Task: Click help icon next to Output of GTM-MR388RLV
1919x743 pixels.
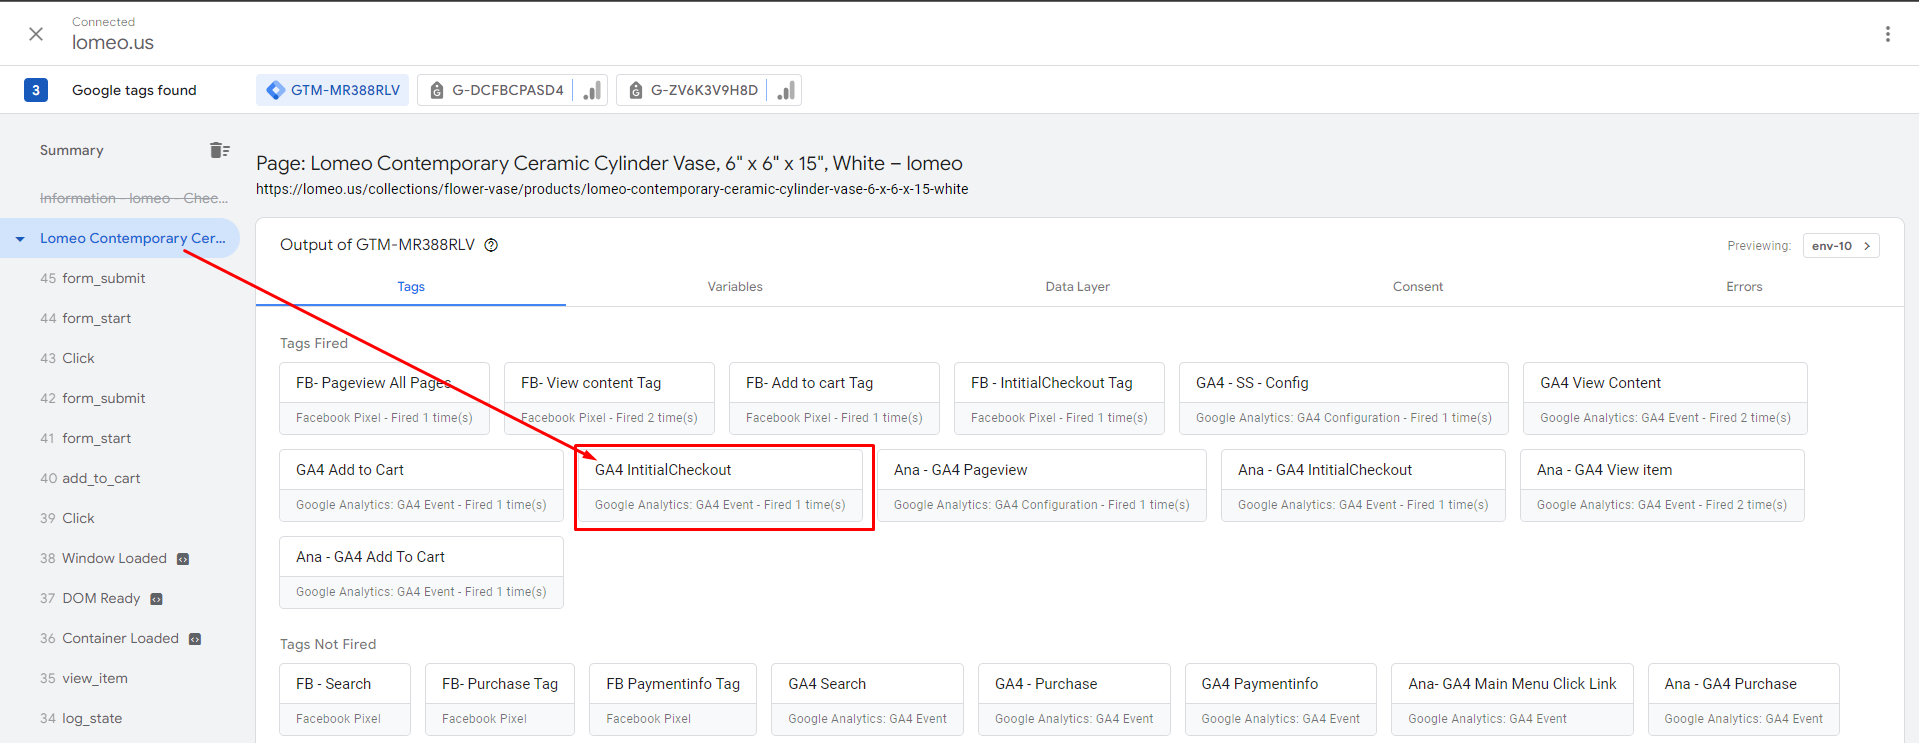Action: [491, 245]
